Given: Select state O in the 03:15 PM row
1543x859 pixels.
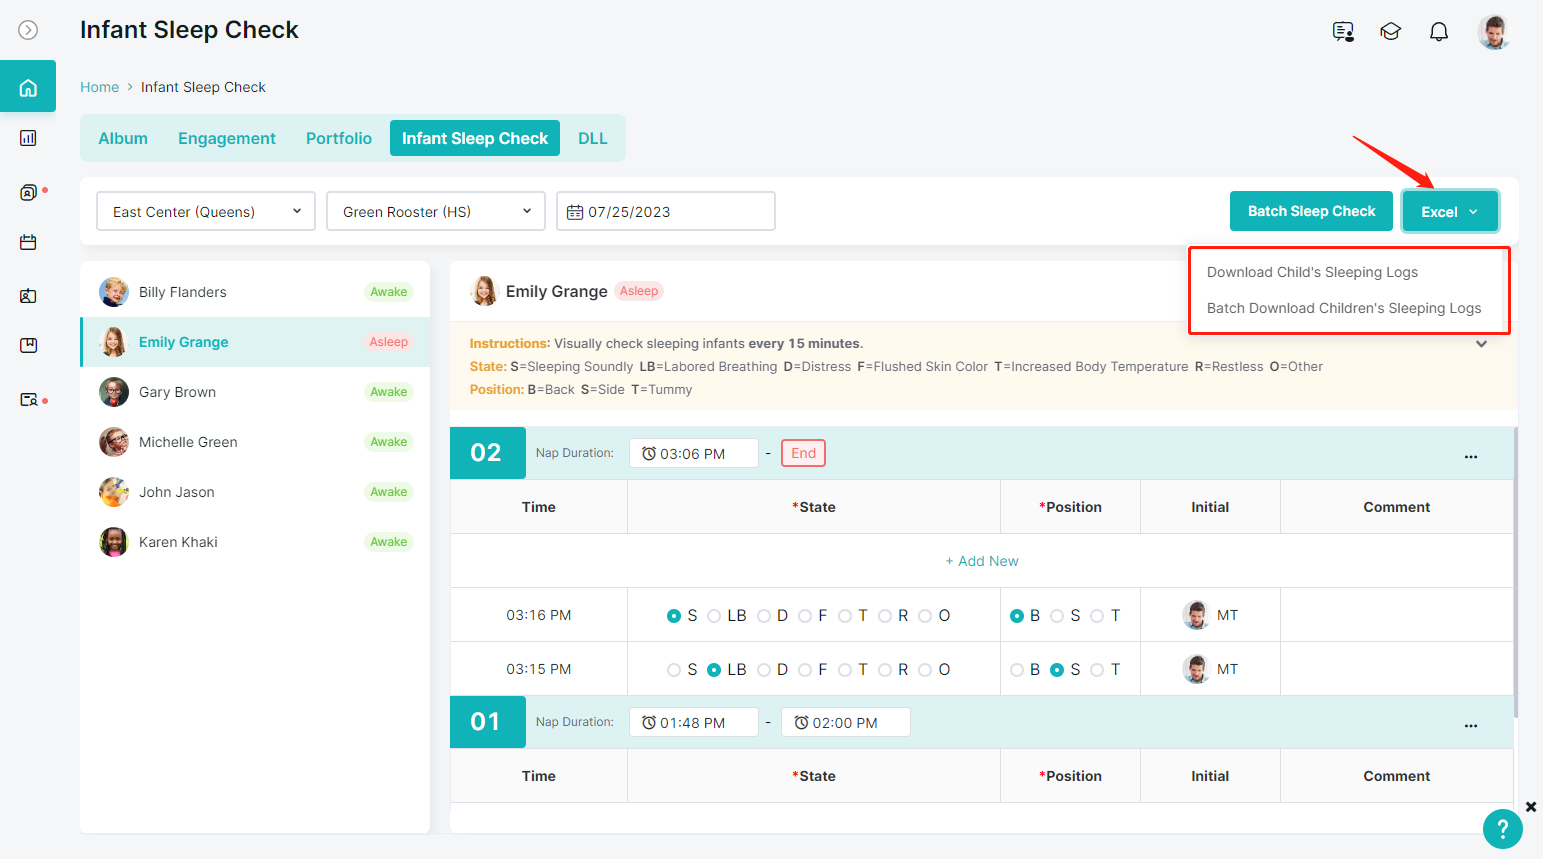Looking at the screenshot, I should pos(925,670).
